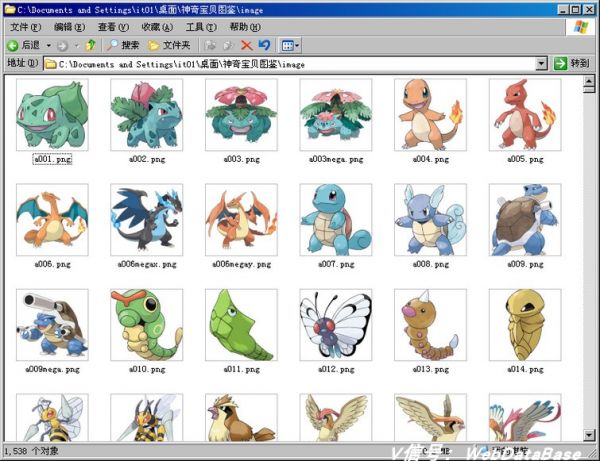Click the scrollbar up arrow
Viewport: 600px width, 461px height.
click(x=589, y=81)
